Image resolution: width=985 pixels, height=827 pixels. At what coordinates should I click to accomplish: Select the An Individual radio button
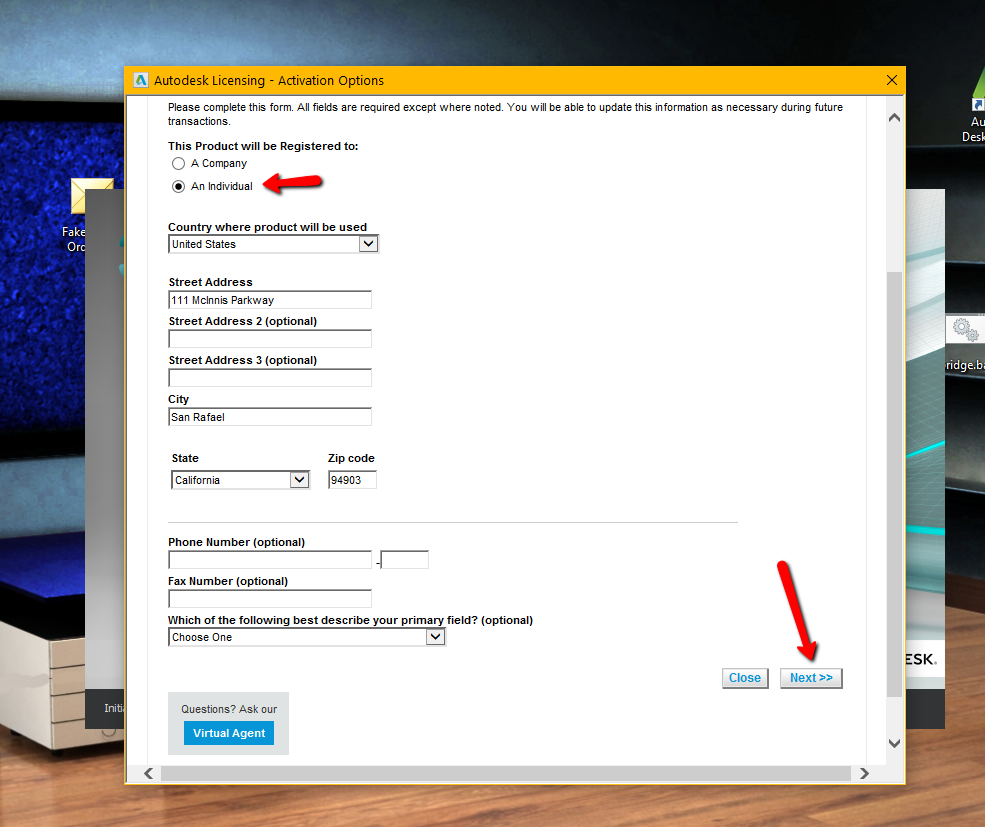point(178,187)
